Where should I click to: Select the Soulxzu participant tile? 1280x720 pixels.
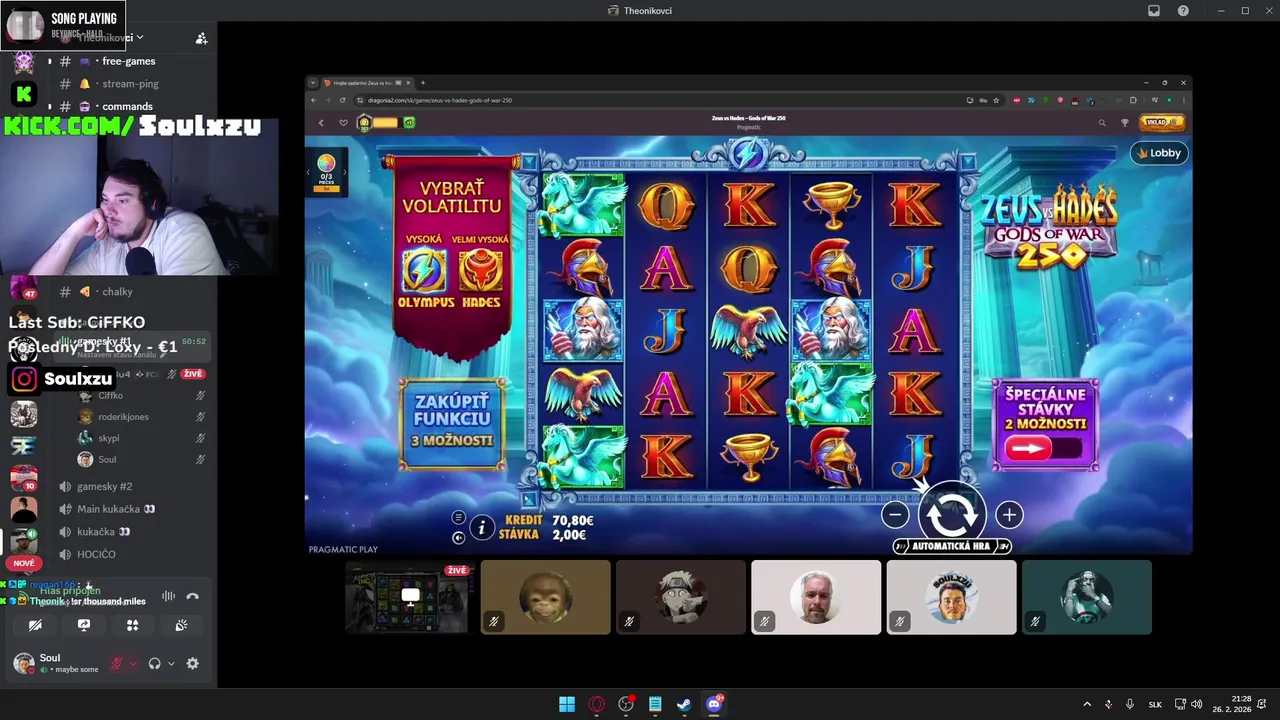pos(951,597)
